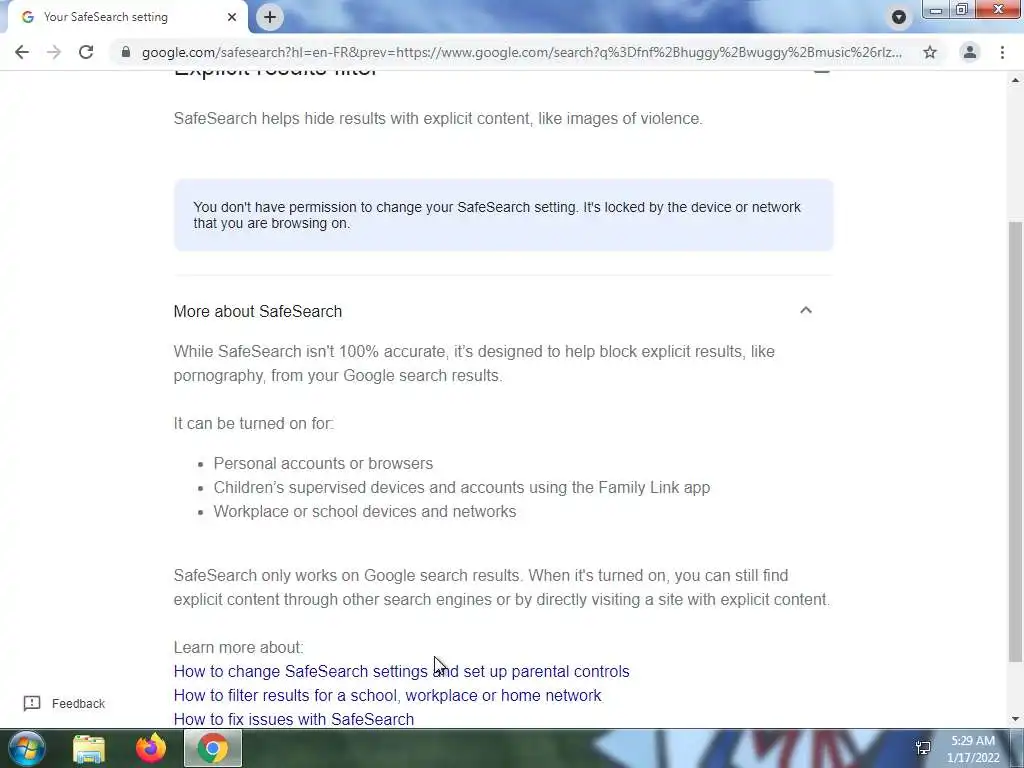Screen dimensions: 1024x768
Task: Open How to fix issues with SafeSearch link
Action: (294, 719)
